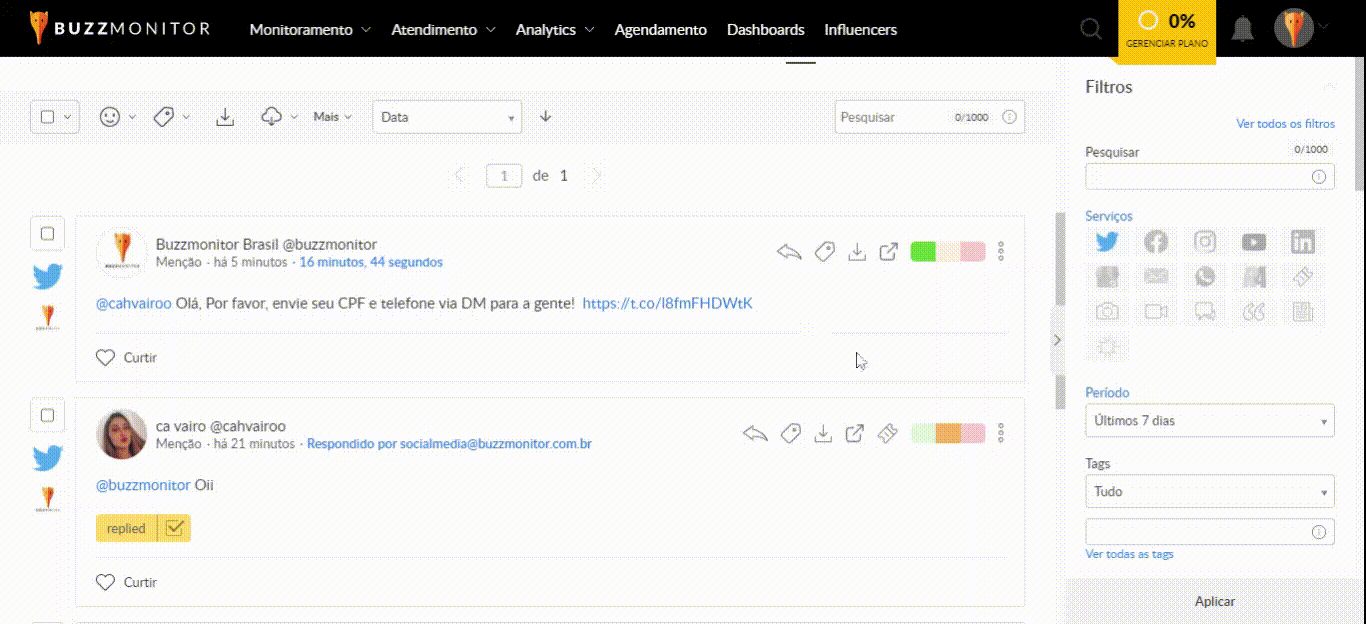
Task: Go to the Dashboards menu item
Action: (x=765, y=30)
